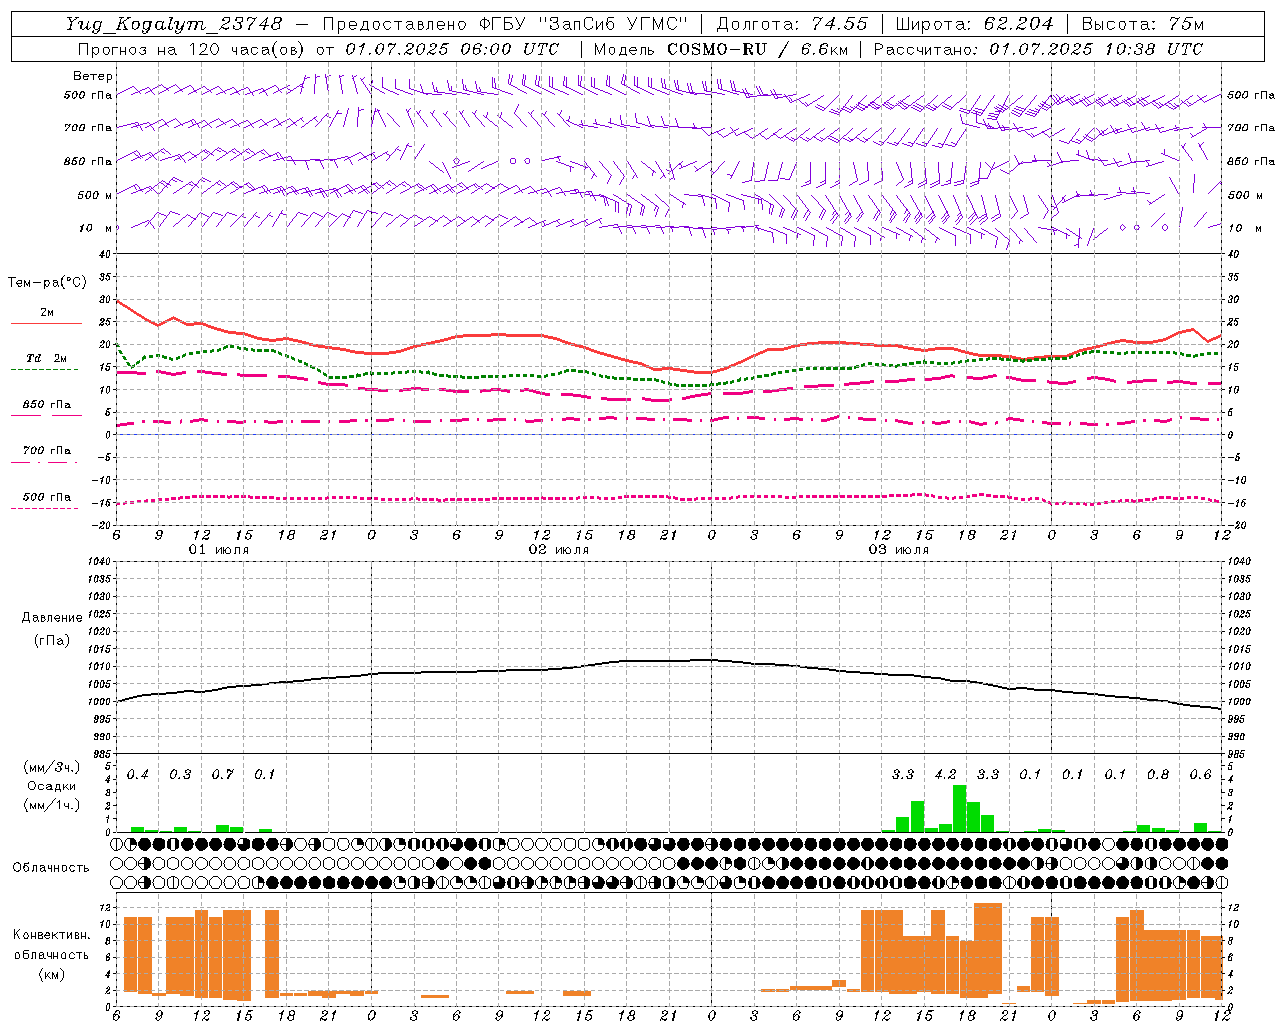
Task: Click the 0.8 precipitation value
Action: [1158, 775]
